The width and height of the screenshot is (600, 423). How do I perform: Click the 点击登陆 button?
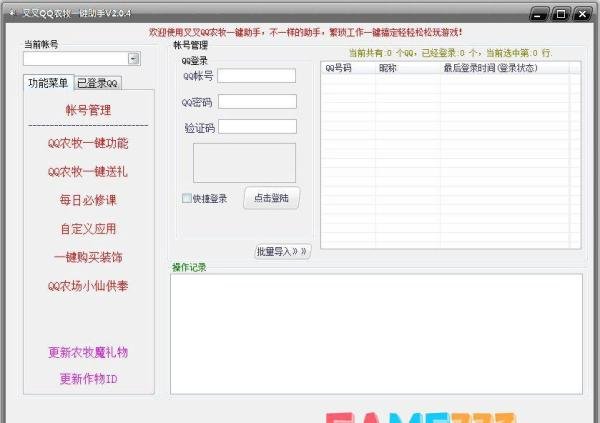(x=271, y=198)
